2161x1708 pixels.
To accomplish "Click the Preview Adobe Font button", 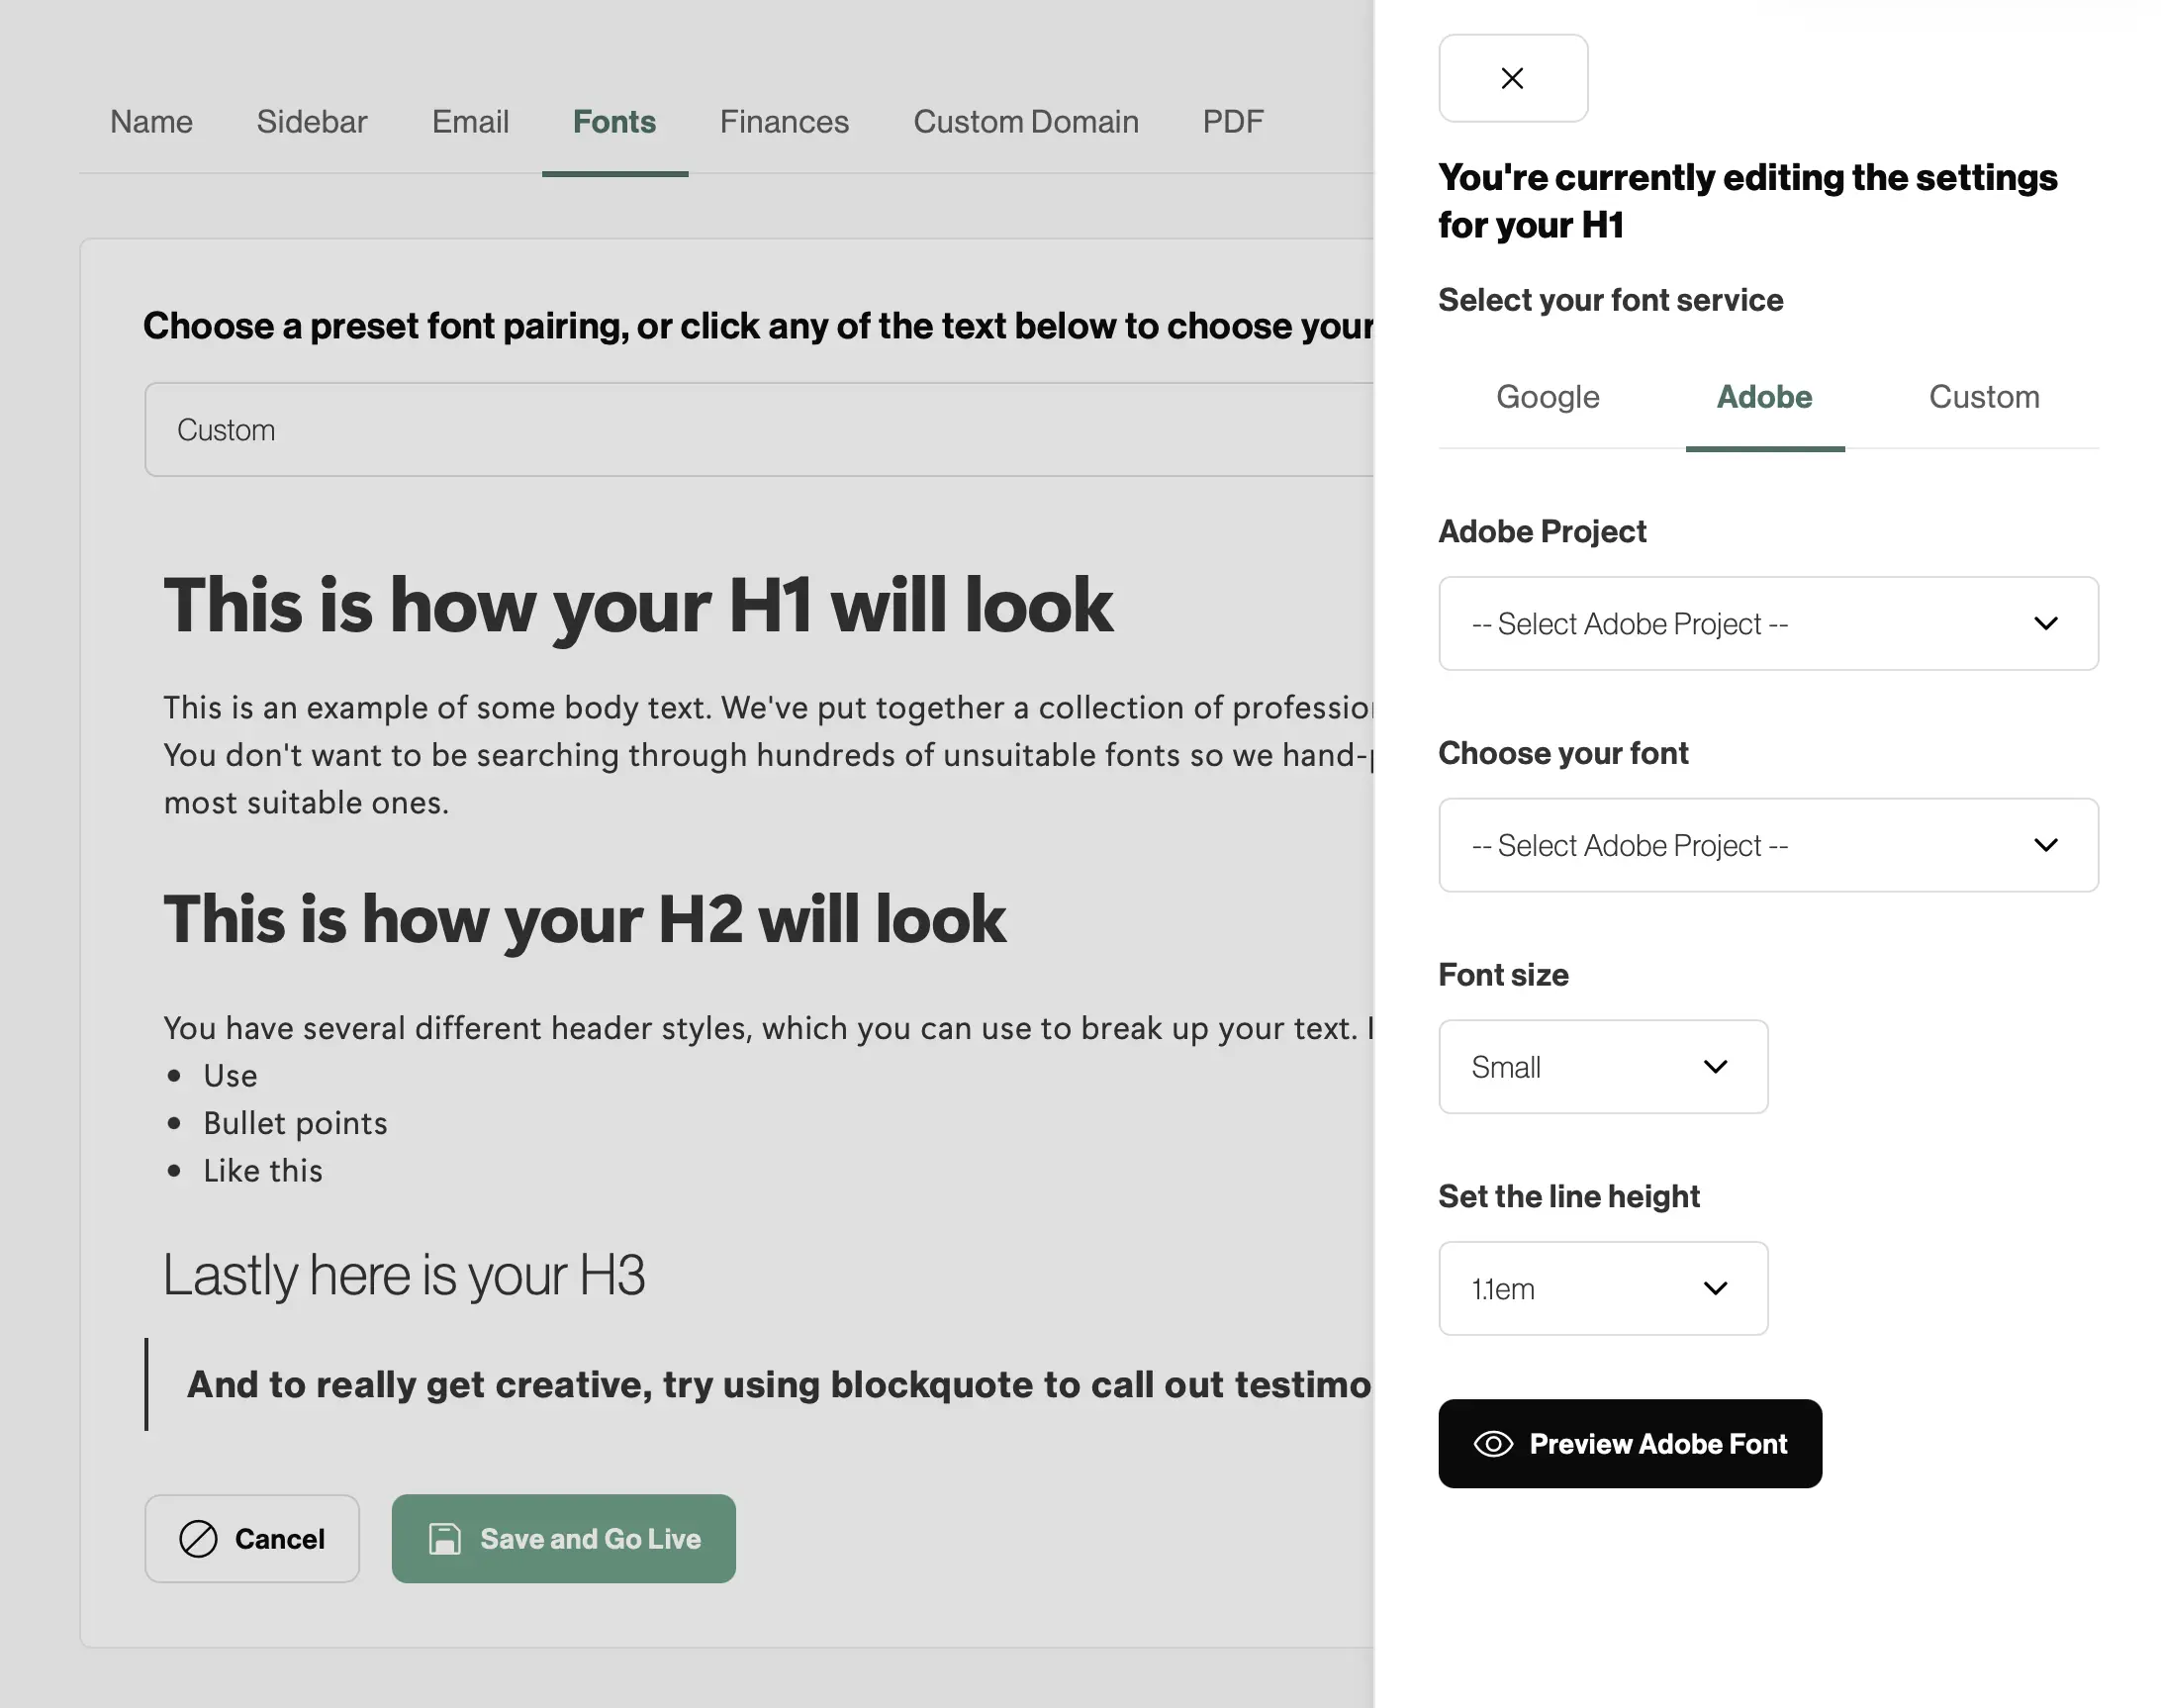I will tap(1630, 1443).
